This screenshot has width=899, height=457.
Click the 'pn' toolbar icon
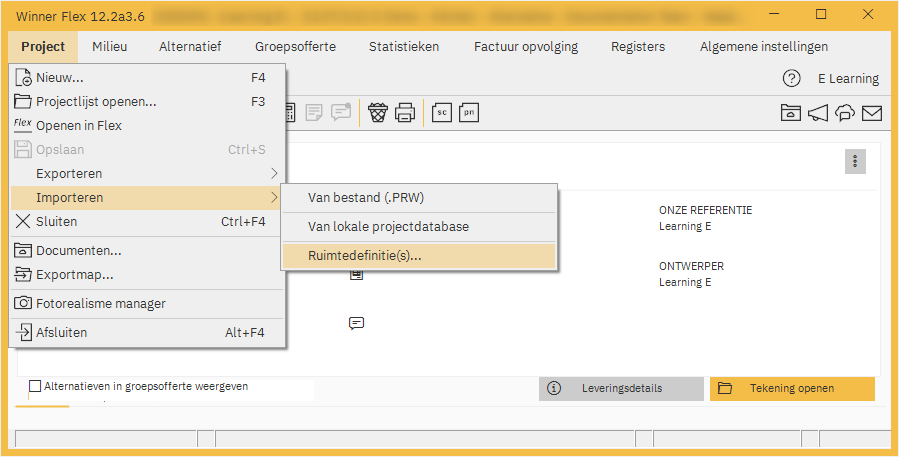[469, 113]
